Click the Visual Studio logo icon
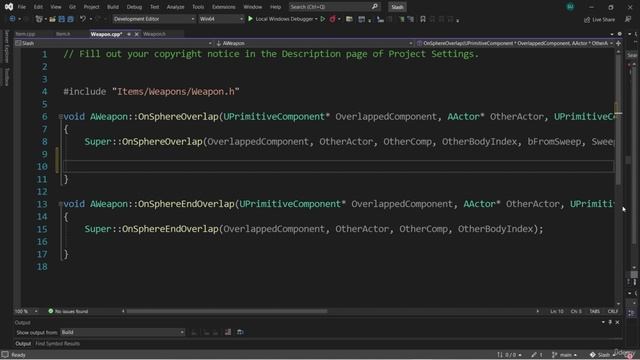The width and height of the screenshot is (640, 360). click(9, 7)
